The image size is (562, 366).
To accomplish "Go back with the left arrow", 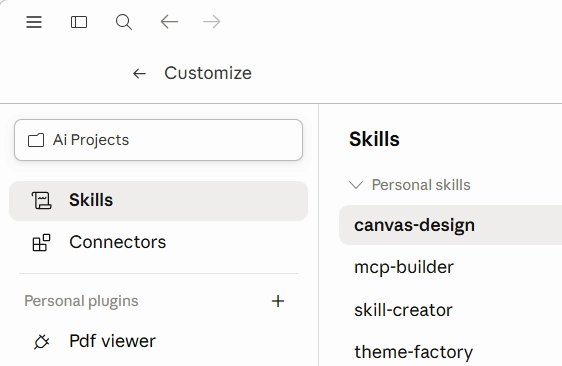I will click(169, 22).
